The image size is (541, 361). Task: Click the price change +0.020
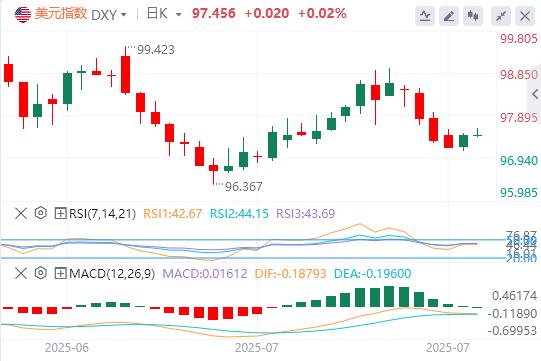click(x=267, y=13)
